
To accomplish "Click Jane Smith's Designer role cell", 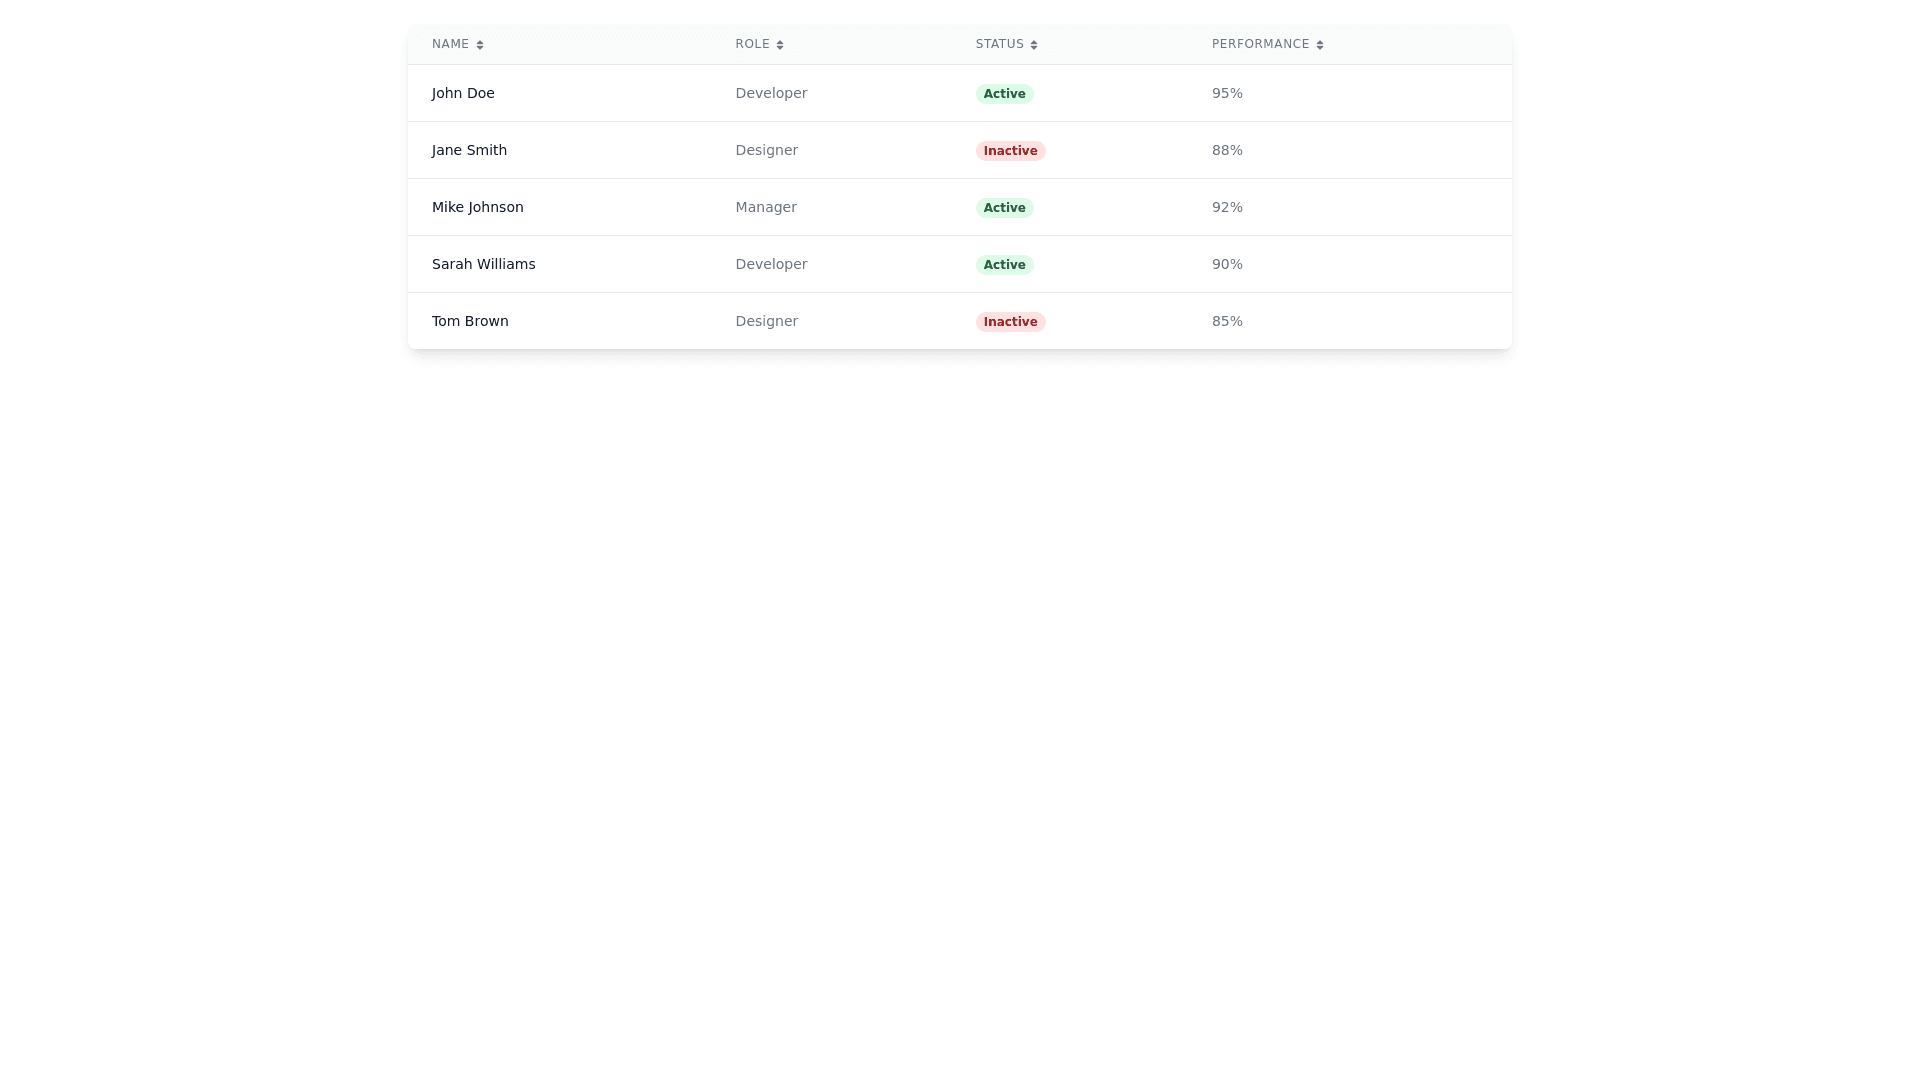I will [x=766, y=150].
